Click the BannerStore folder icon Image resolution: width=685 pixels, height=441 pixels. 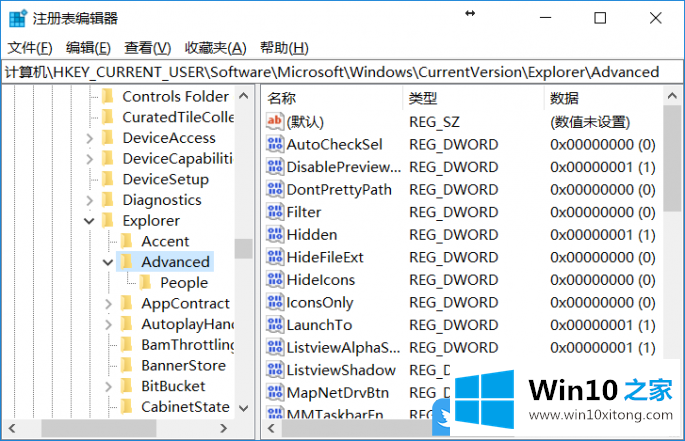(x=126, y=365)
